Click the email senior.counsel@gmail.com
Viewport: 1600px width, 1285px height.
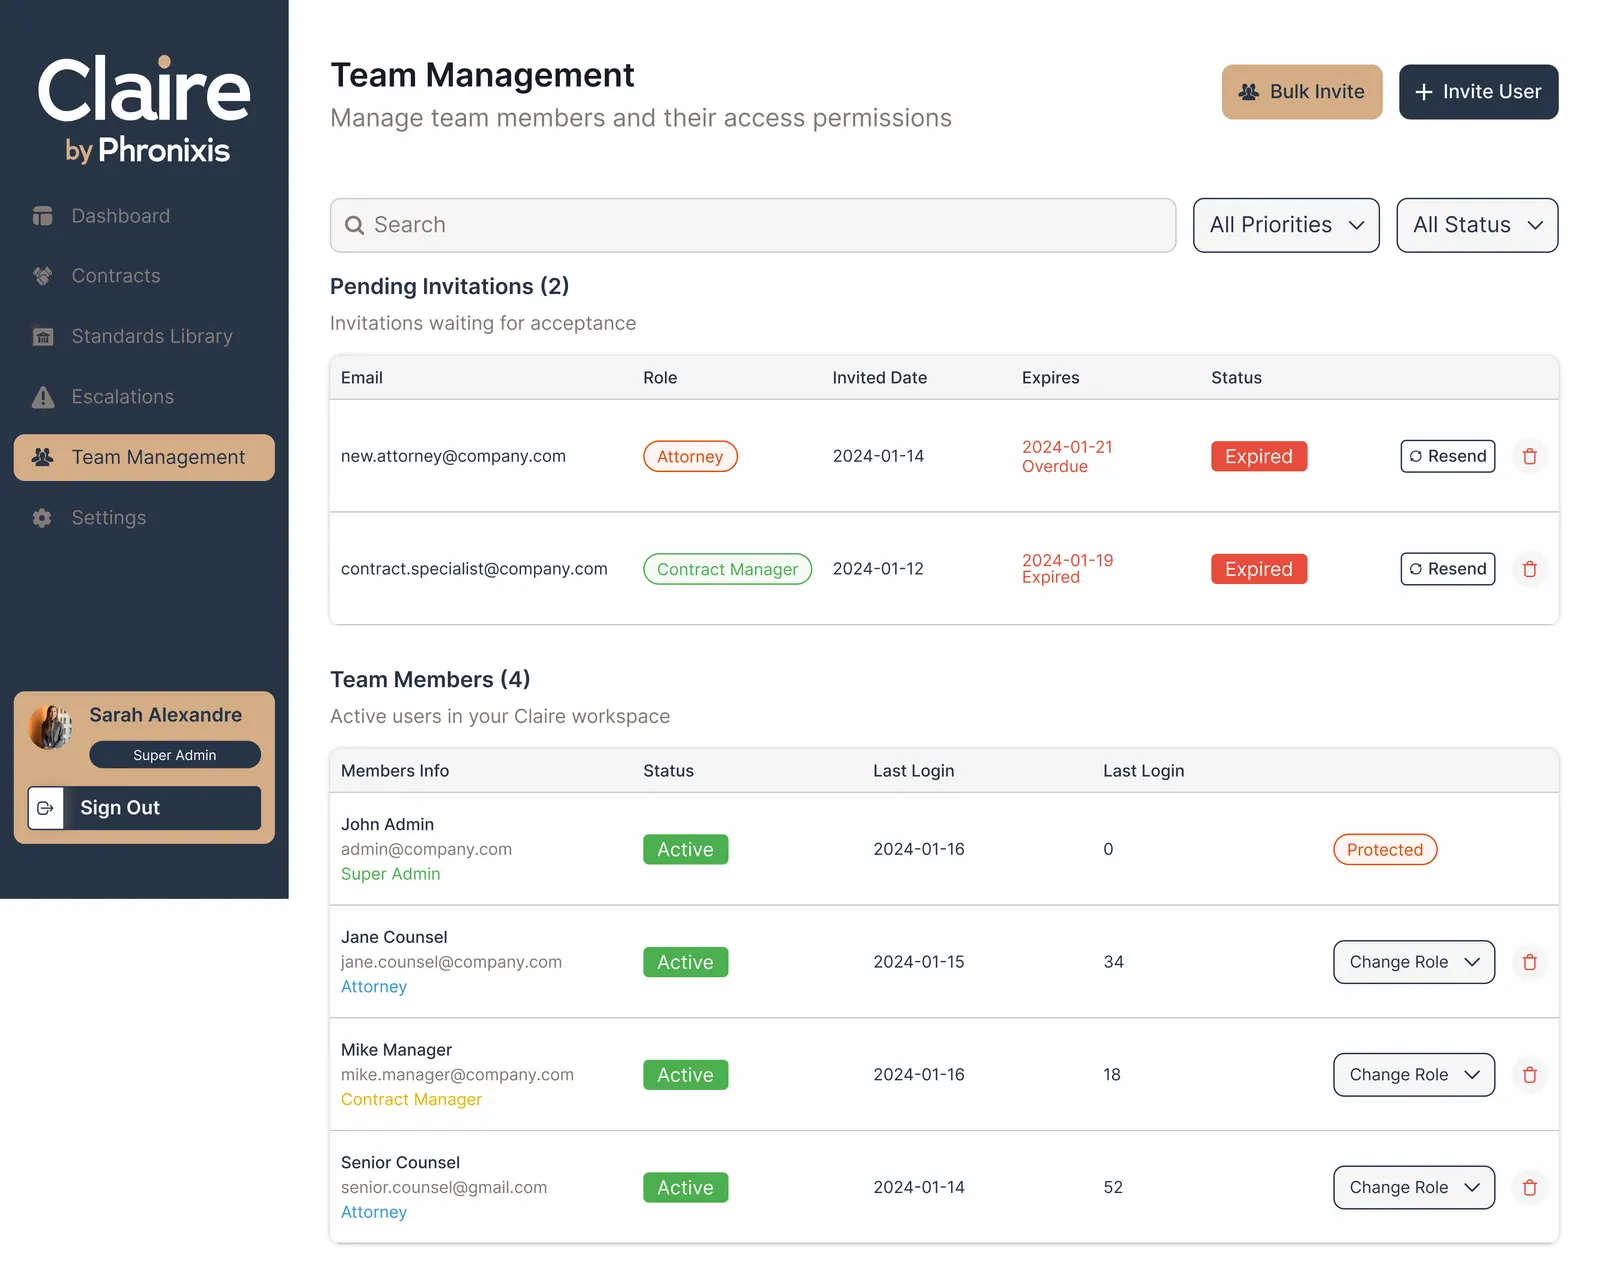click(x=444, y=1188)
